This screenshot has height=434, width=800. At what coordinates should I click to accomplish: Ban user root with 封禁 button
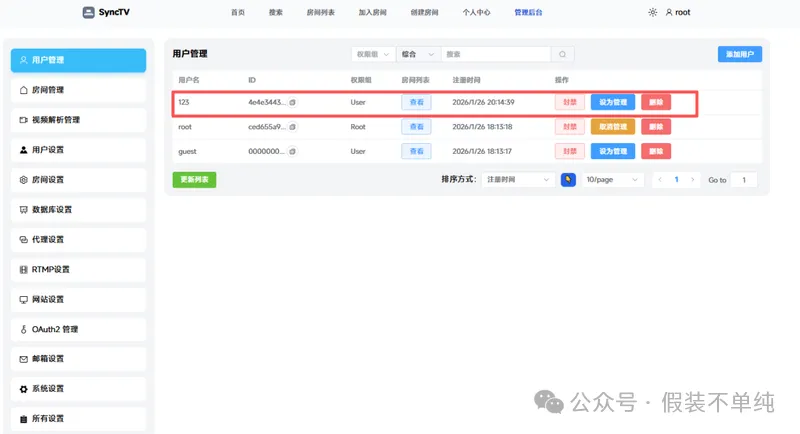pos(570,127)
